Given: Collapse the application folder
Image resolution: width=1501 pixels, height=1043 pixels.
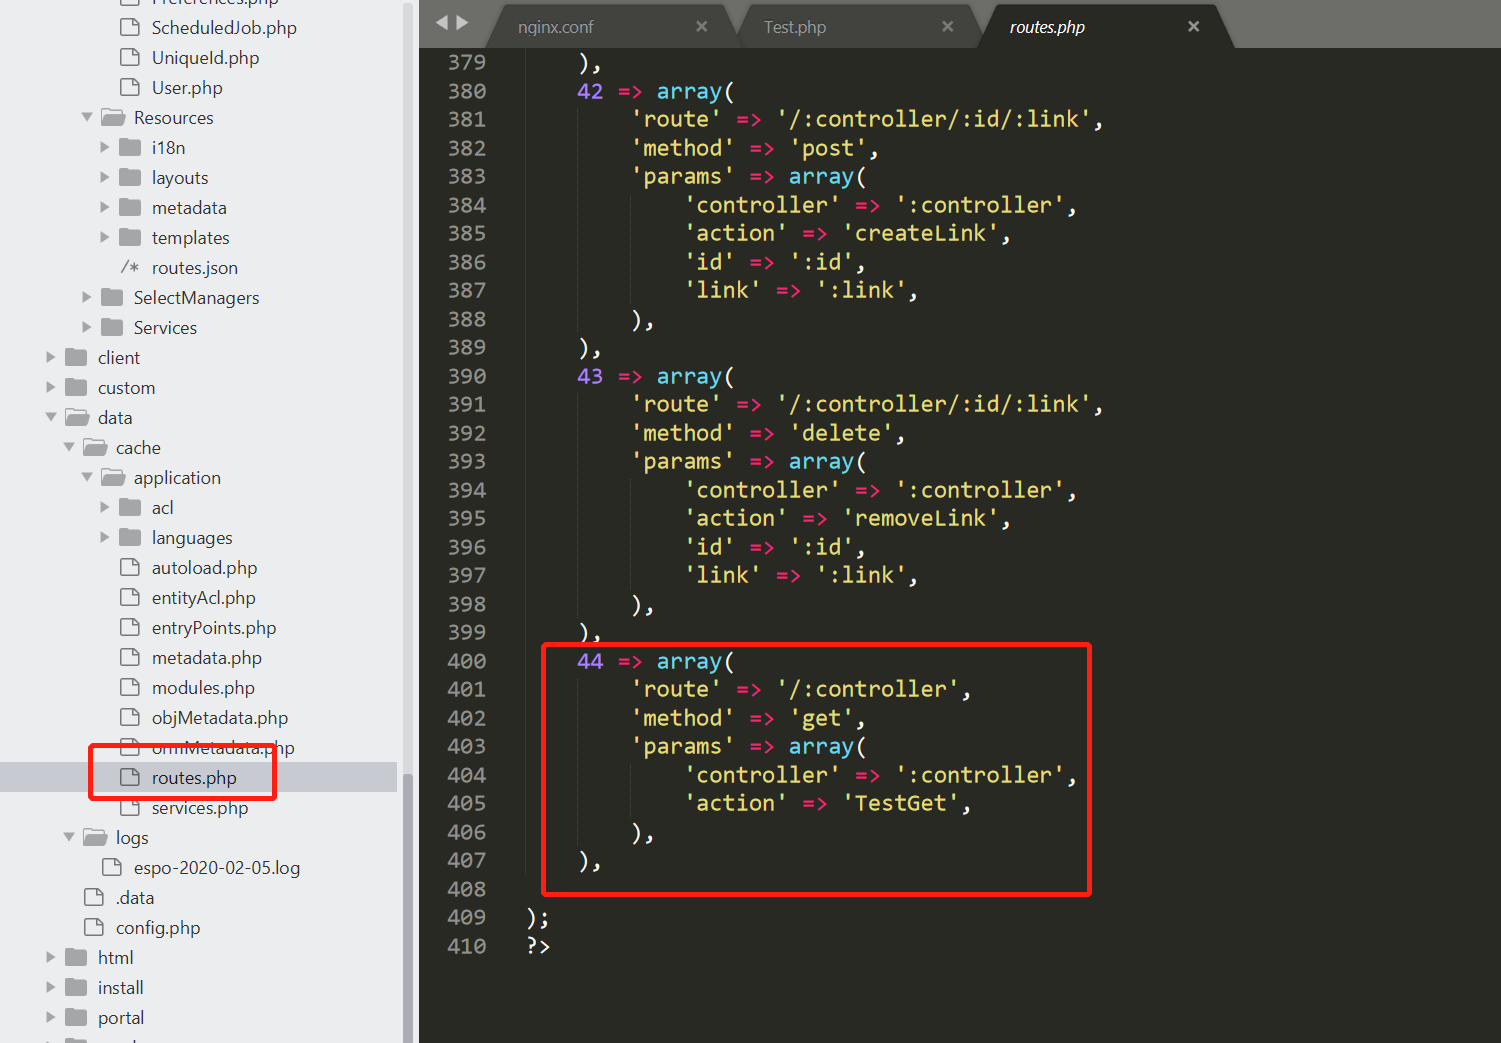Looking at the screenshot, I should pyautogui.click(x=86, y=477).
